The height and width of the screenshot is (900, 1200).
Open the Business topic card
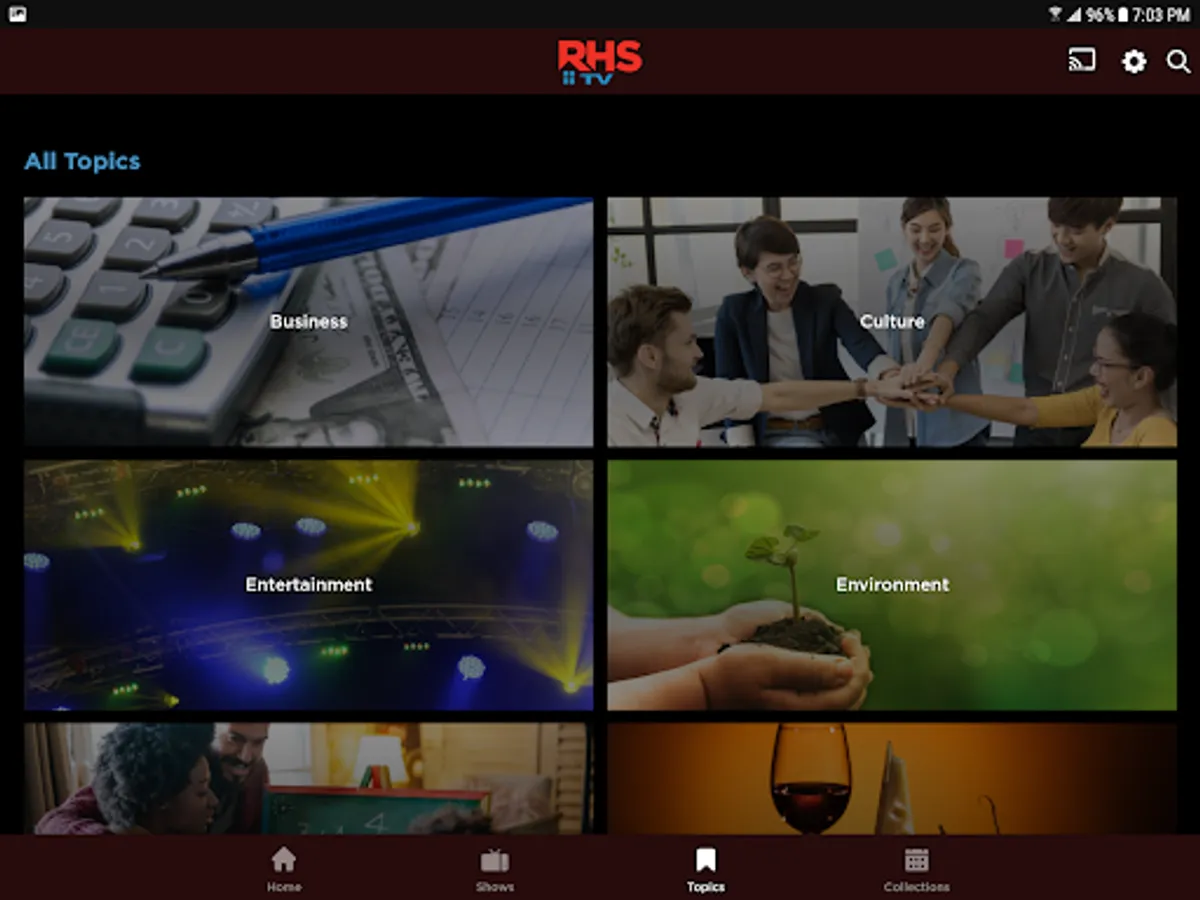[309, 322]
